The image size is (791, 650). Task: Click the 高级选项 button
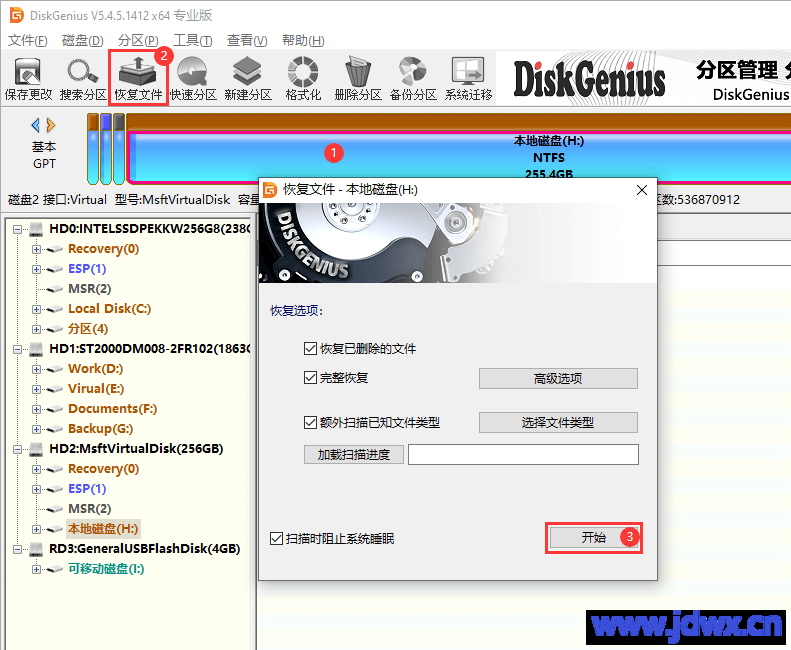coord(558,378)
